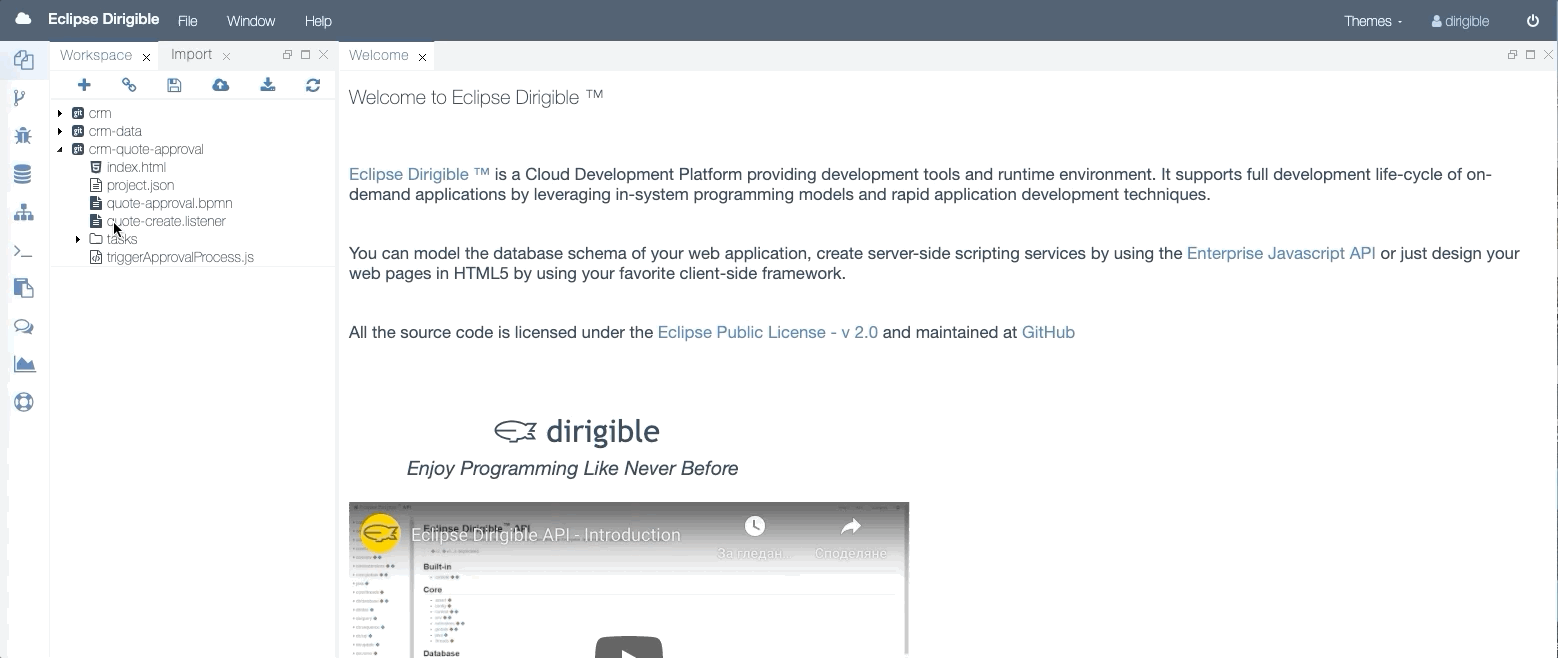
Task: Expand the crm project node
Action: coord(60,113)
